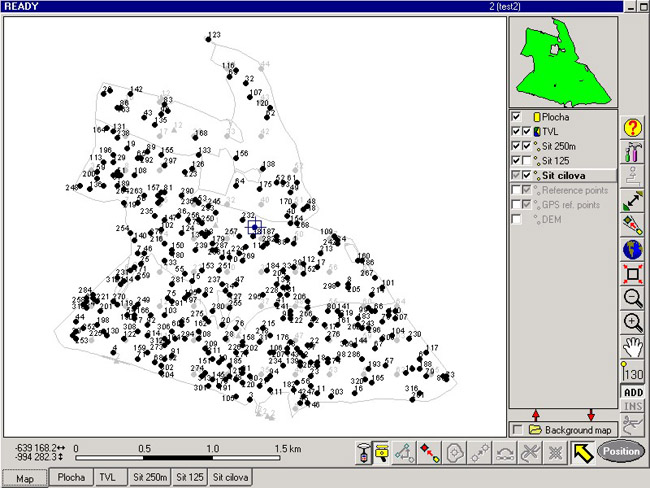Viewport: 650px width, 488px height.
Task: Click the ADD mode button
Action: (x=632, y=393)
